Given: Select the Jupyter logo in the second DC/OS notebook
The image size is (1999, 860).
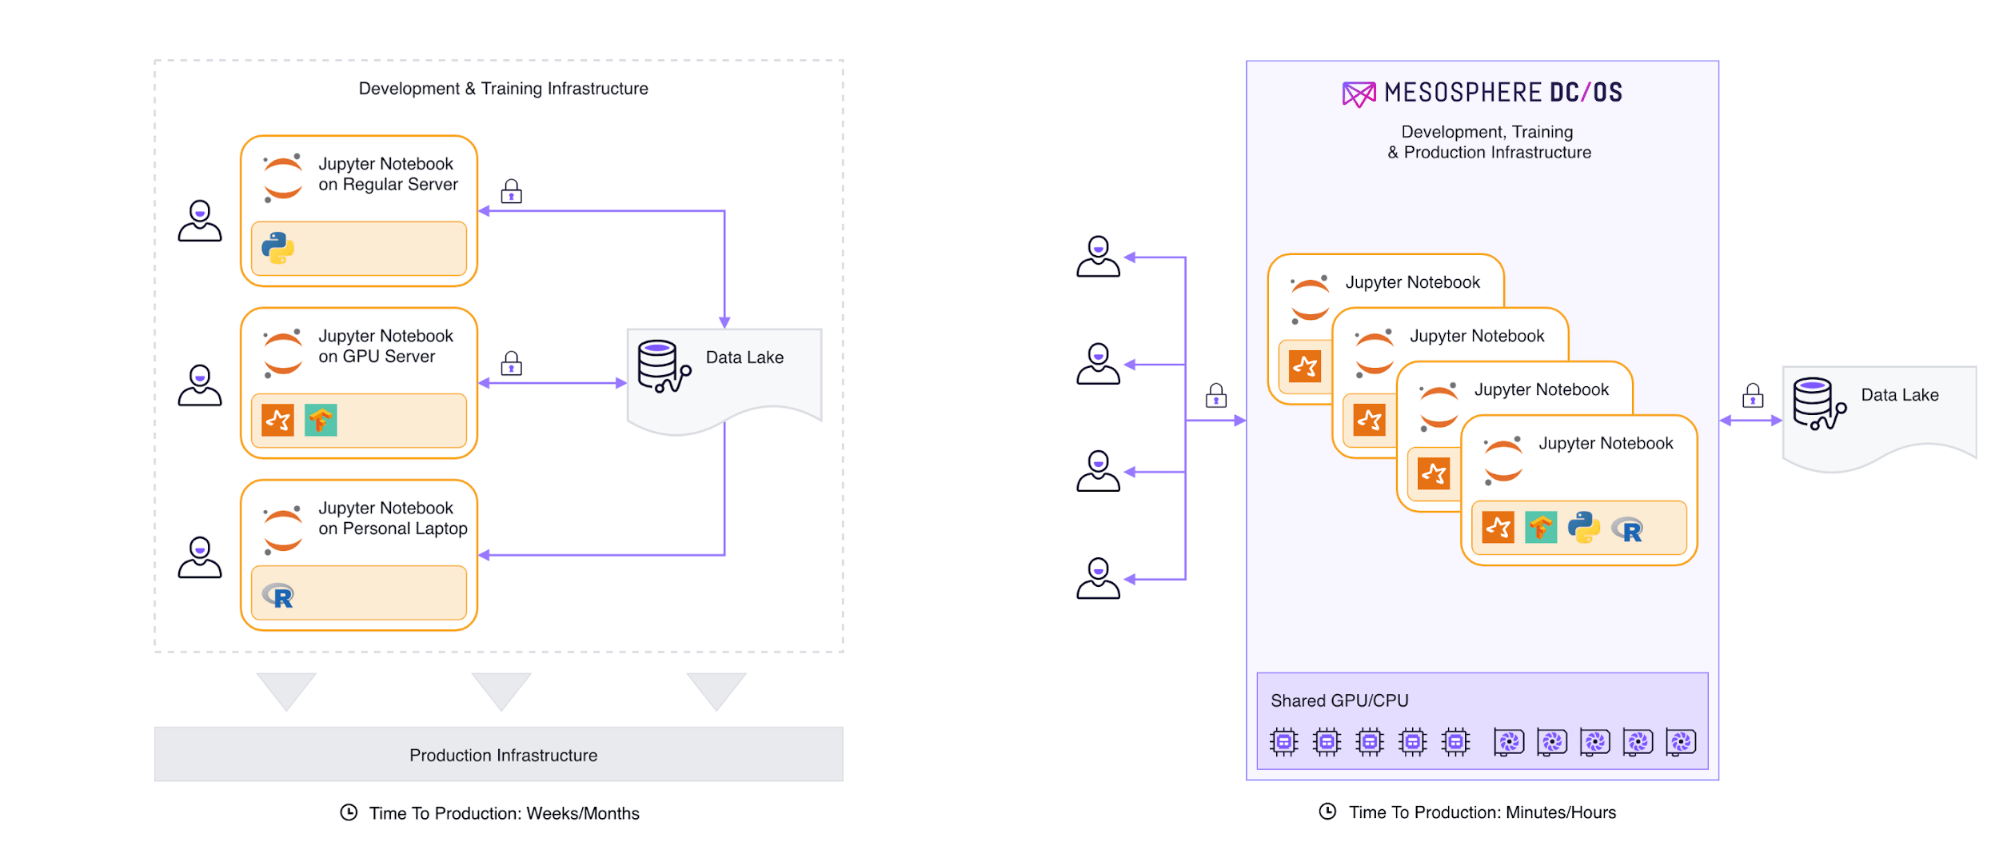Looking at the screenshot, I should coord(1374,352).
